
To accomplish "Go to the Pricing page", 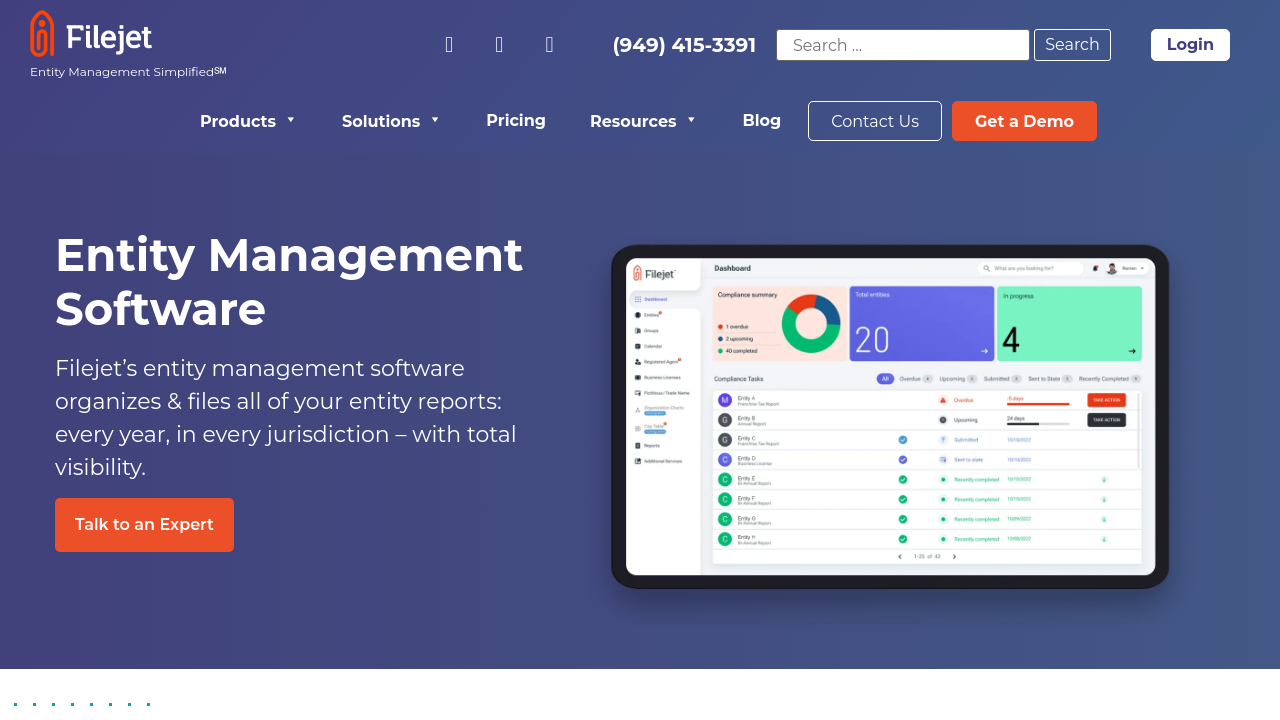I will [516, 120].
